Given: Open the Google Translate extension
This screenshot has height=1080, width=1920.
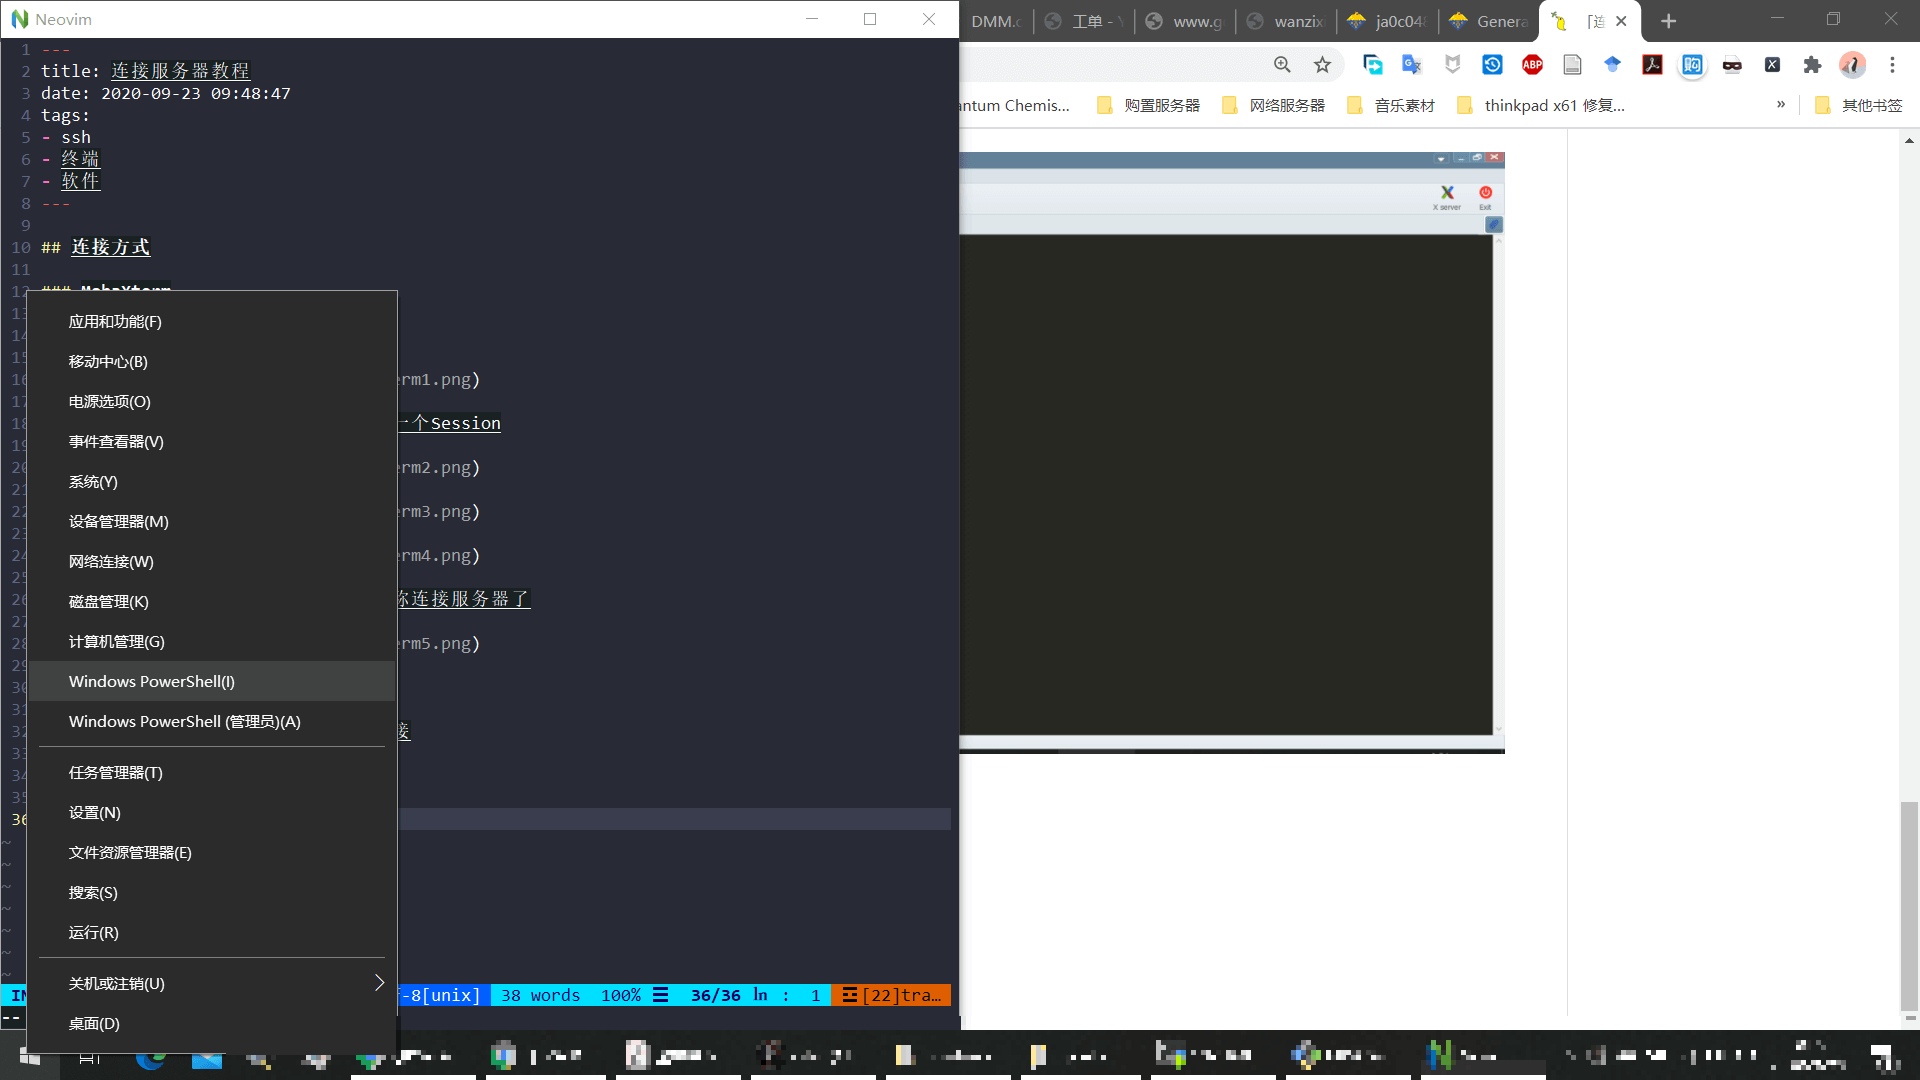Looking at the screenshot, I should [1412, 65].
